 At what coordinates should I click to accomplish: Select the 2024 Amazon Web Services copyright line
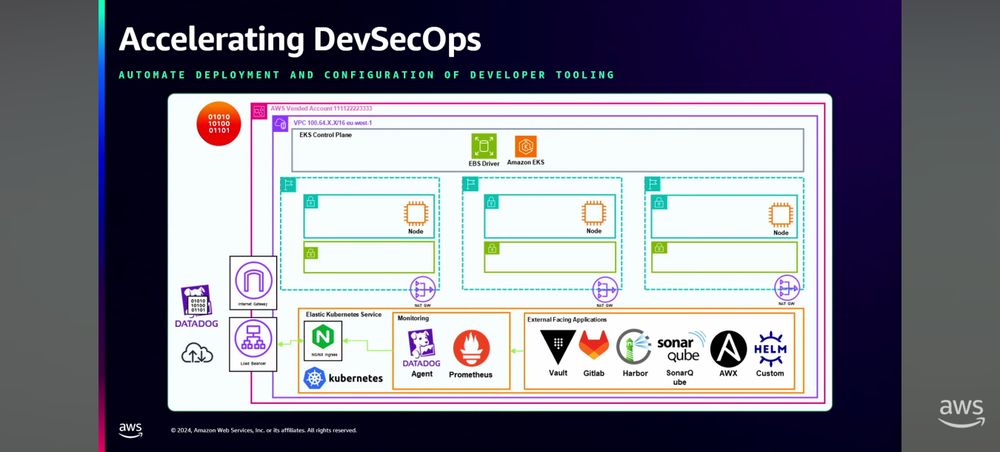[x=263, y=430]
